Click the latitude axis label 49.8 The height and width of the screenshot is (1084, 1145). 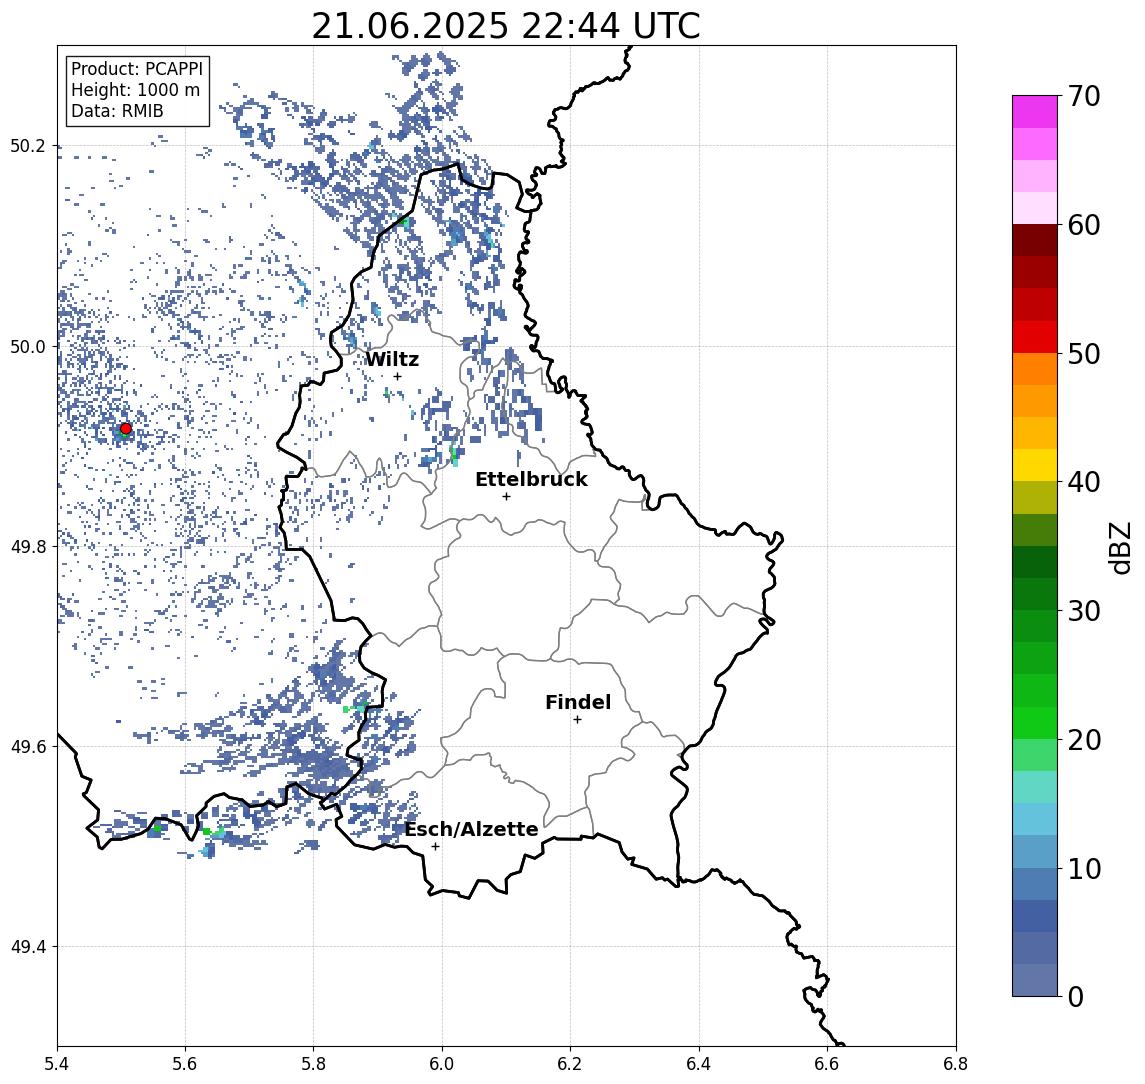point(28,546)
